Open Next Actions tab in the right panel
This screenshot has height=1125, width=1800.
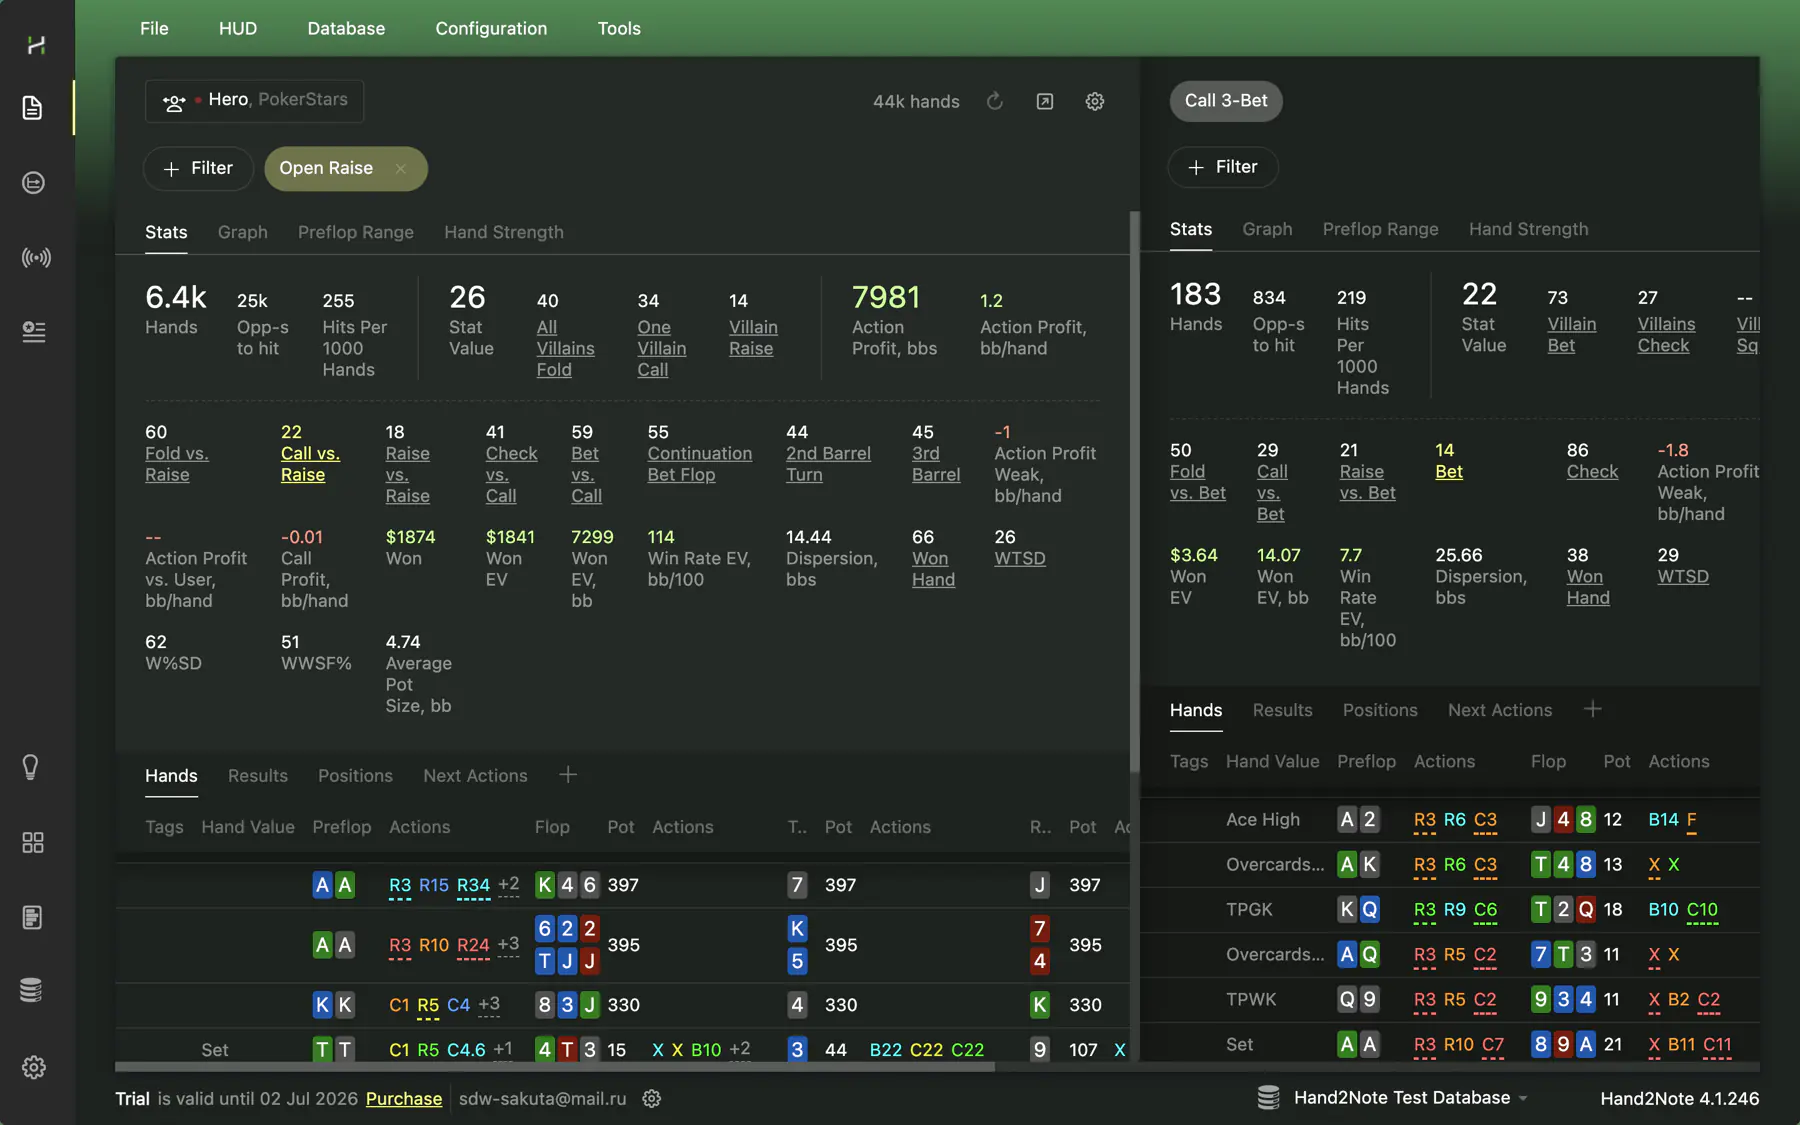1500,710
